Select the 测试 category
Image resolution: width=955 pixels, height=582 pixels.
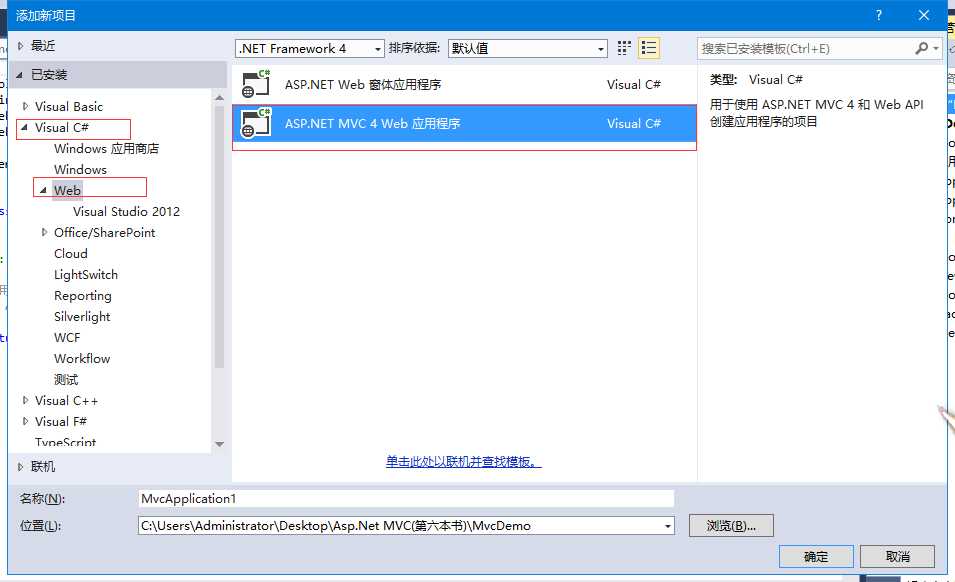click(66, 380)
